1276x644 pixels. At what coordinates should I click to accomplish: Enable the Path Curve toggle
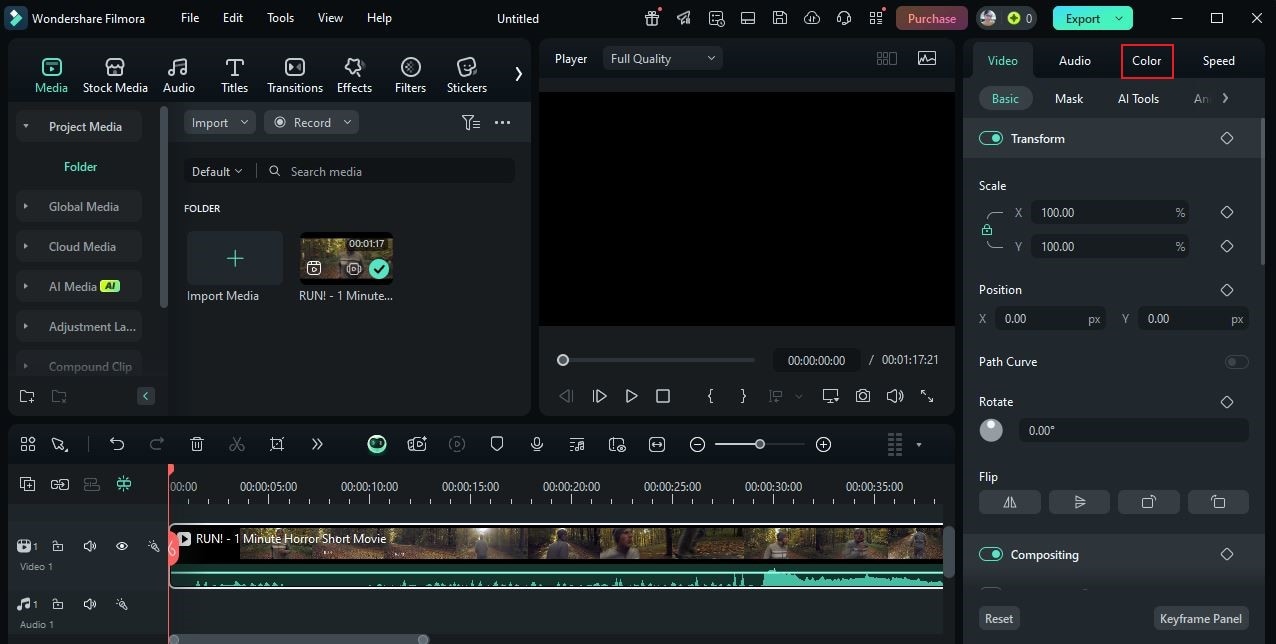[1237, 362]
